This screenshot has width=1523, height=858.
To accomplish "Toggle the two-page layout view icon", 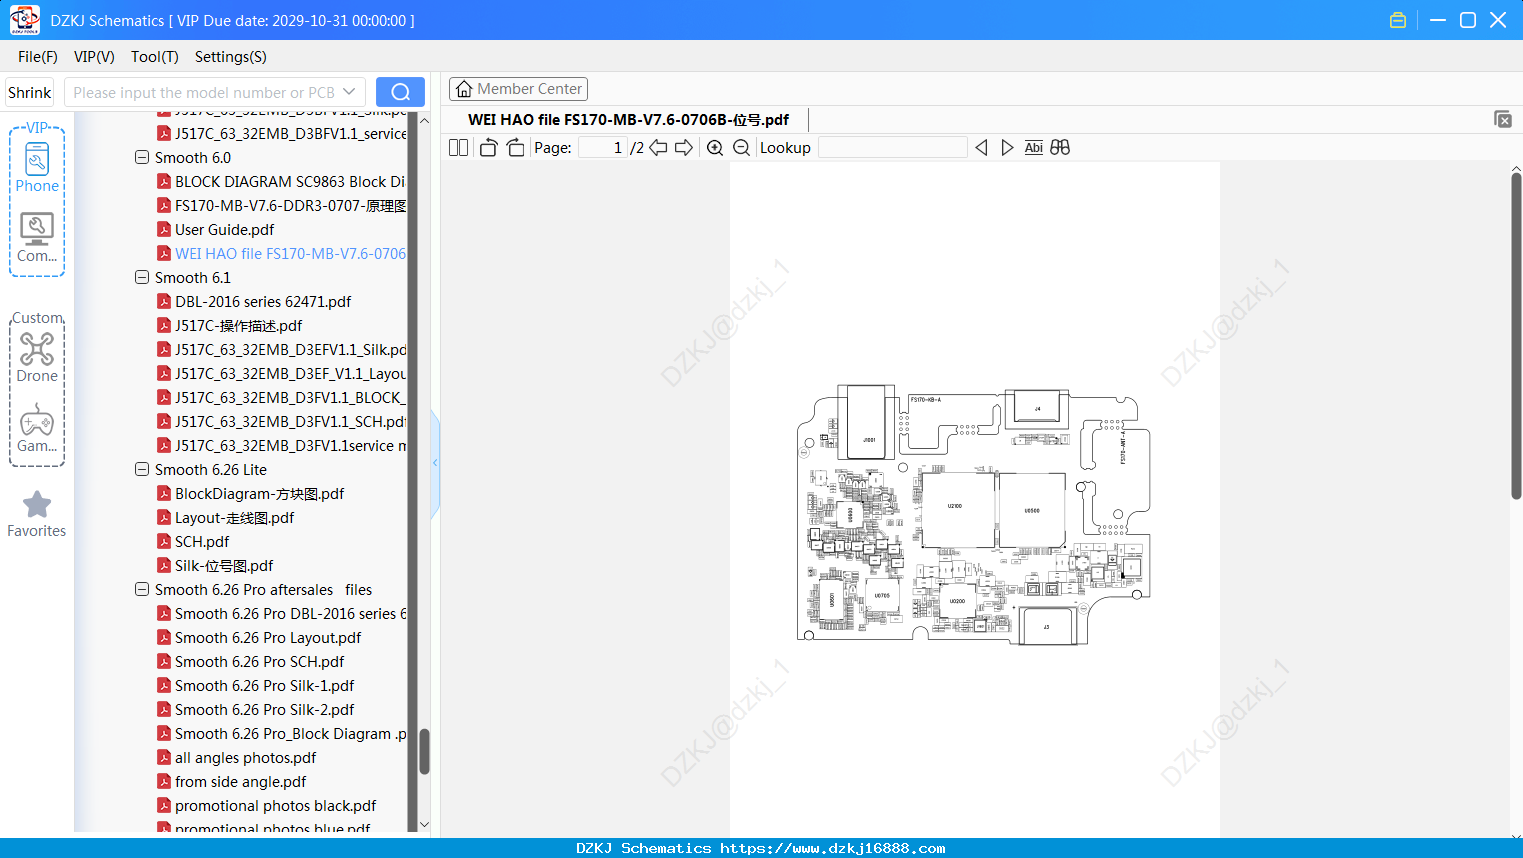I will pos(458,148).
